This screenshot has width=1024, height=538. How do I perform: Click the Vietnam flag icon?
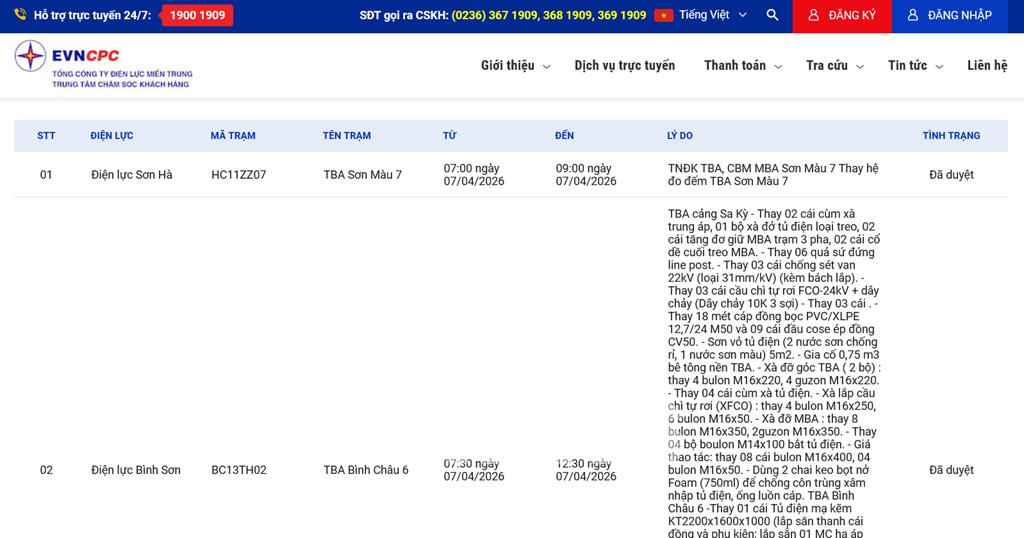coord(664,15)
